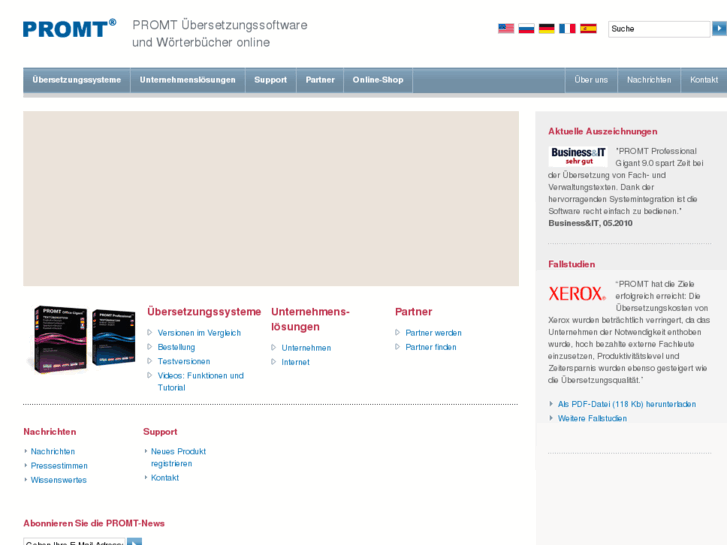The image size is (727, 545).
Task: Click the Fallstudien heading
Action: click(571, 264)
